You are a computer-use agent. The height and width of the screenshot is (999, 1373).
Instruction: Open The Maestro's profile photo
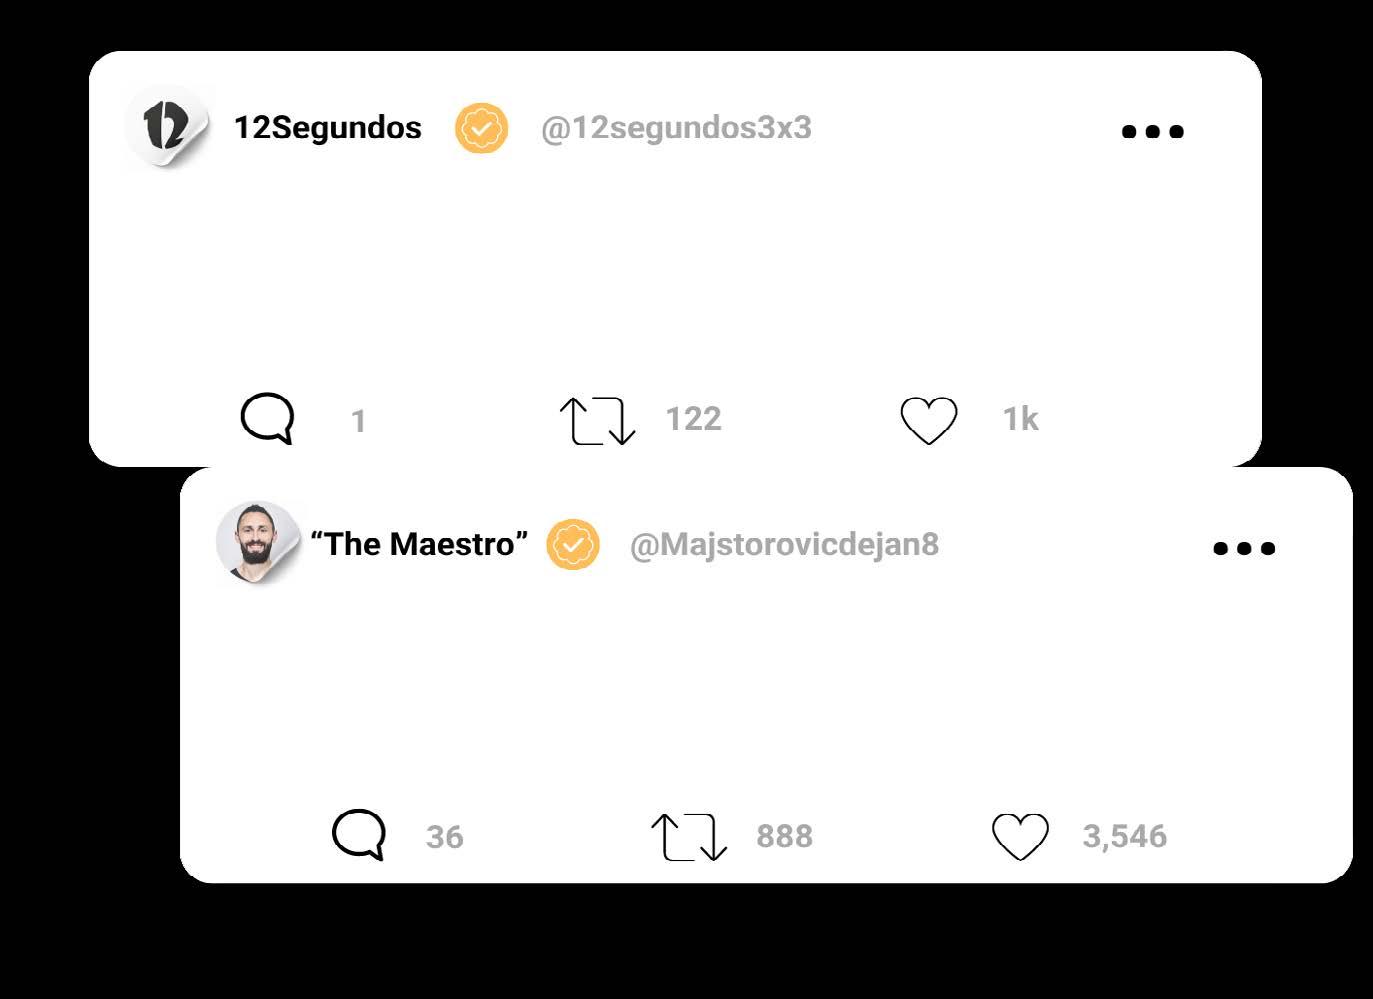click(257, 542)
